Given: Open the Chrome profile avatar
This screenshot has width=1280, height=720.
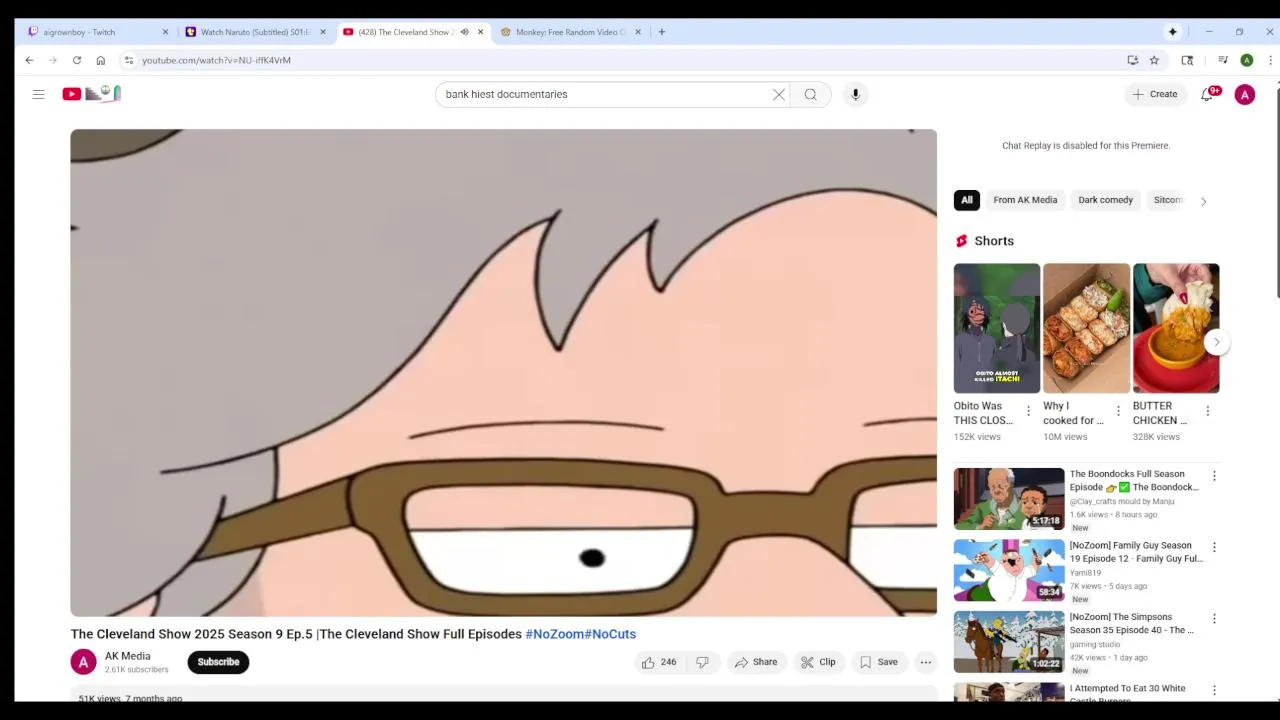Looking at the screenshot, I should (x=1247, y=60).
